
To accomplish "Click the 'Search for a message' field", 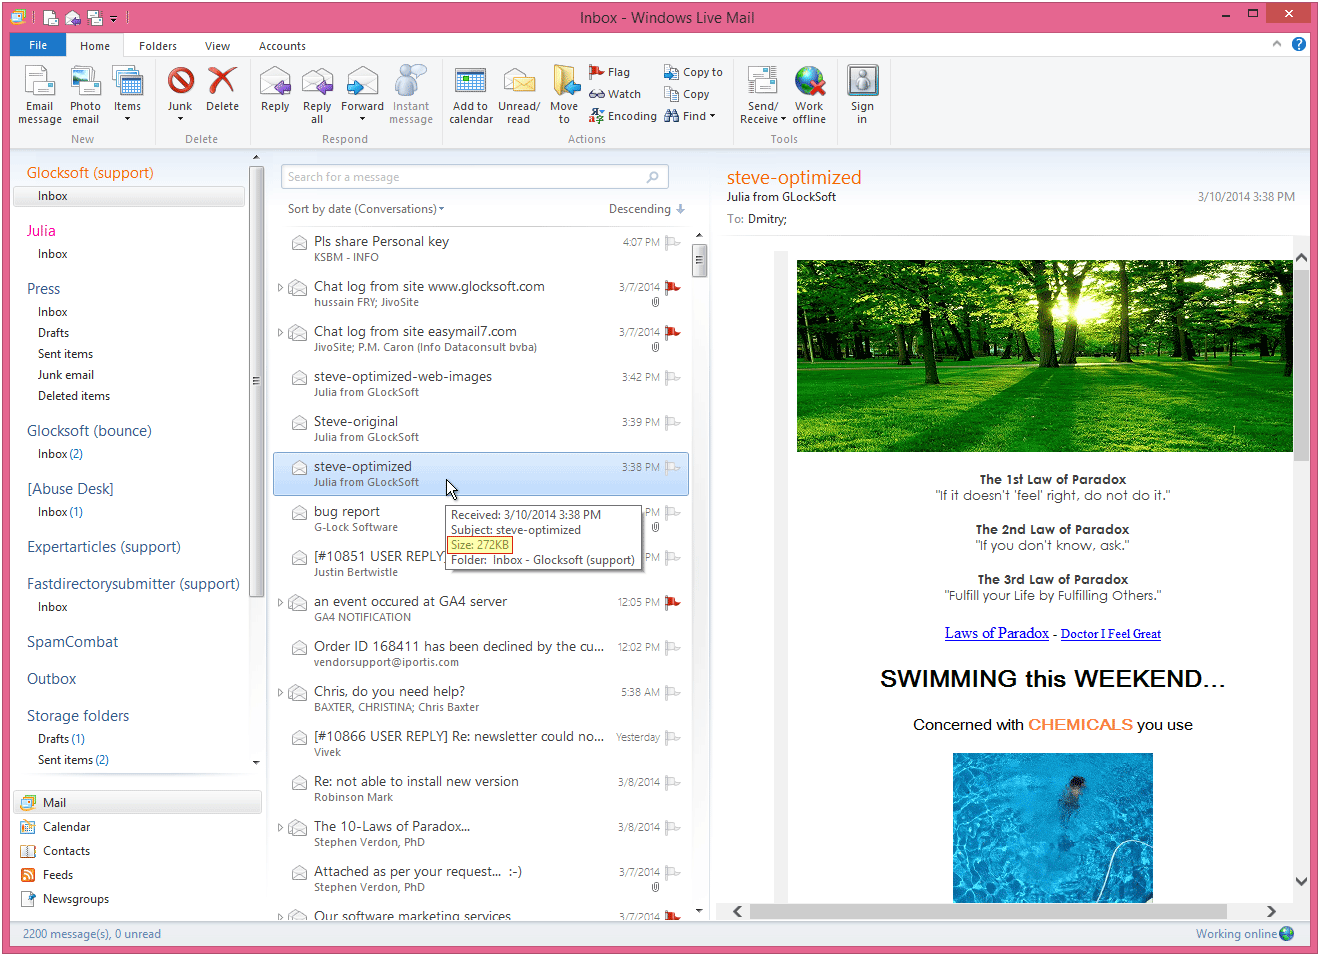I will 475,177.
